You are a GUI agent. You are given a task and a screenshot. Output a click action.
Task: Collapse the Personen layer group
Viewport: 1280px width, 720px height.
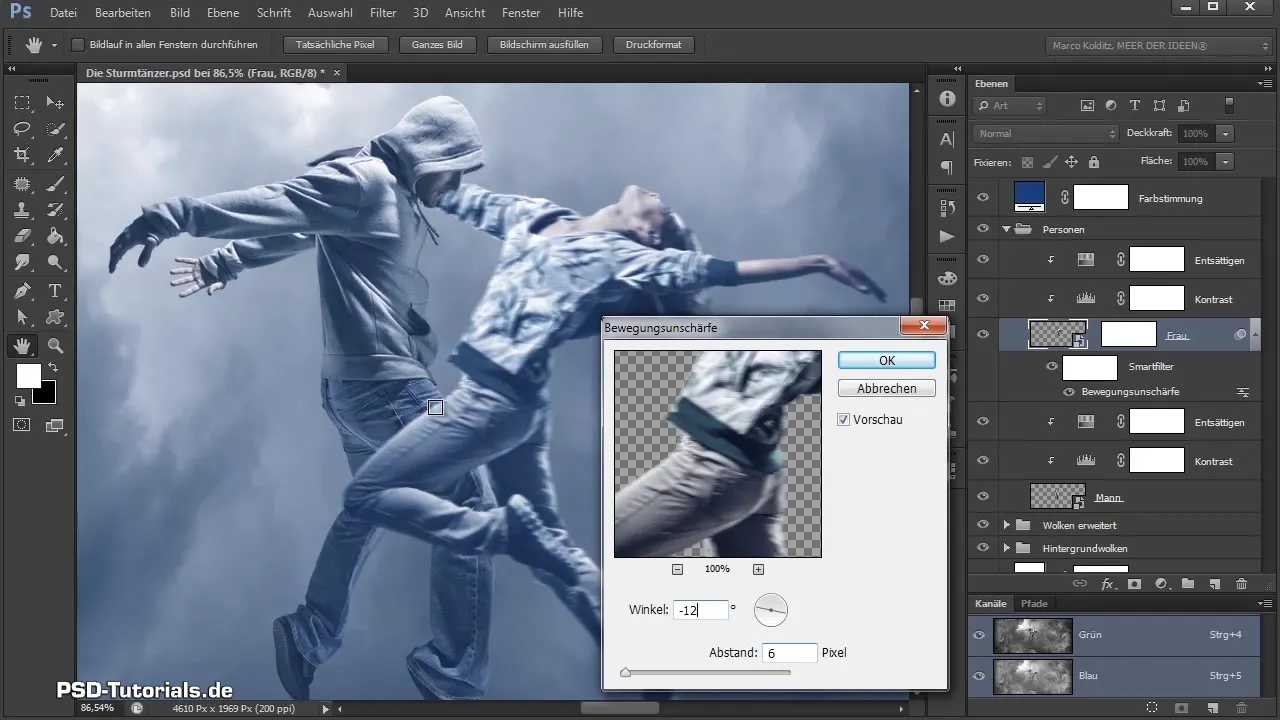[1007, 229]
